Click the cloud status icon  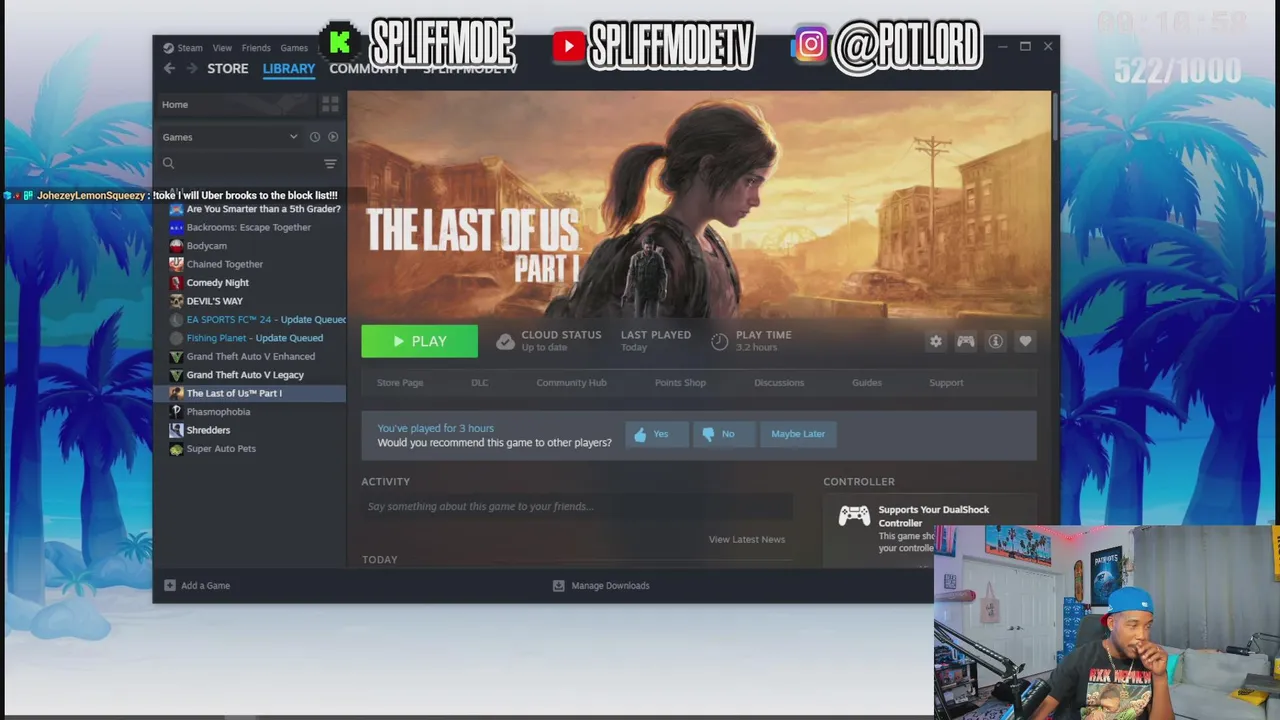point(505,342)
